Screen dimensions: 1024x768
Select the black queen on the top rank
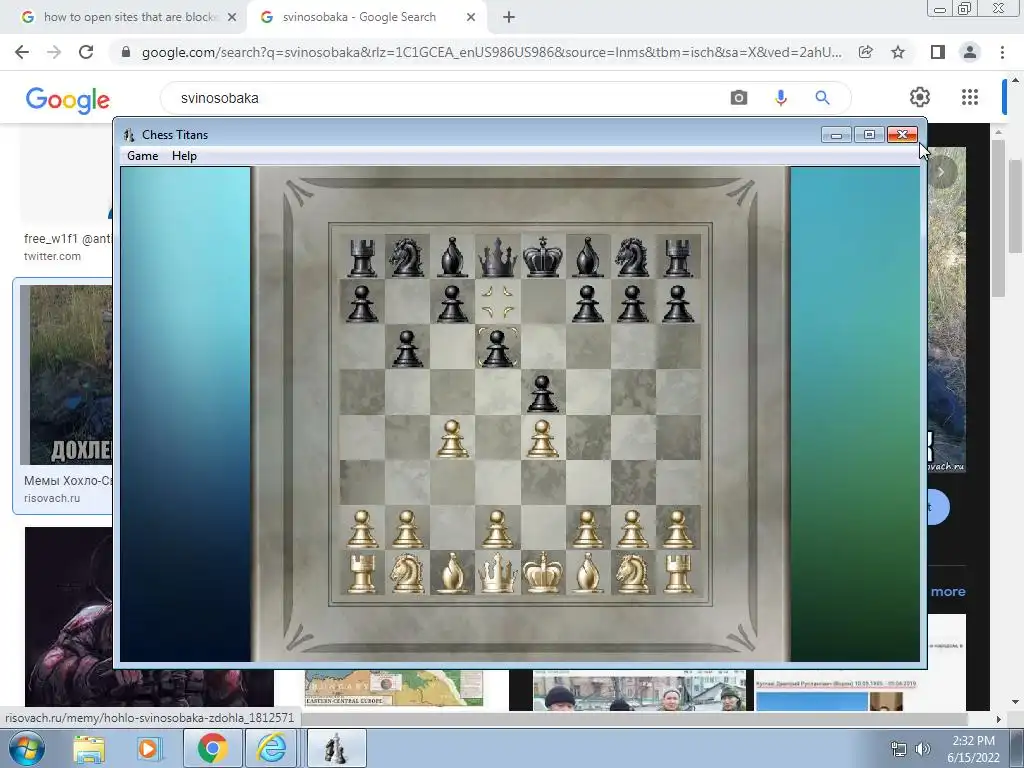(x=497, y=257)
